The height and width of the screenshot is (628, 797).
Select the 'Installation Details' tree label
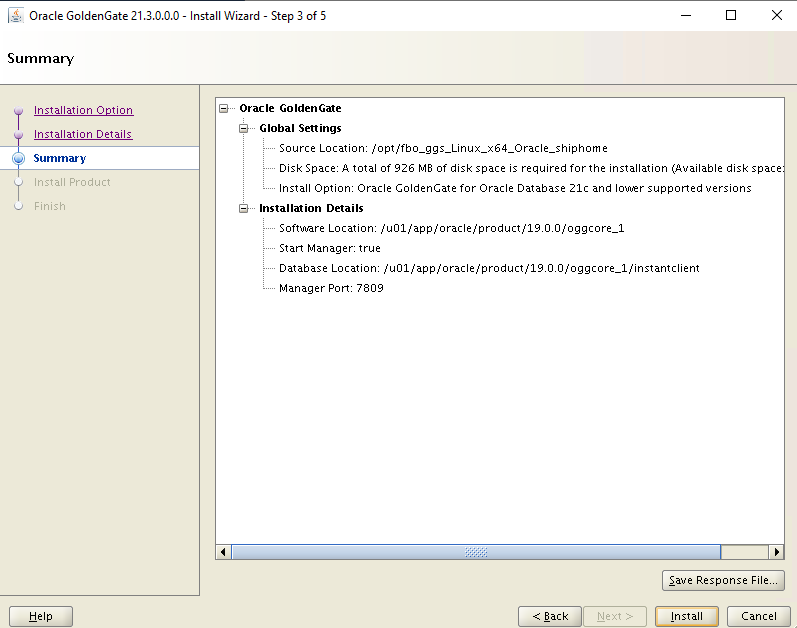pos(311,208)
